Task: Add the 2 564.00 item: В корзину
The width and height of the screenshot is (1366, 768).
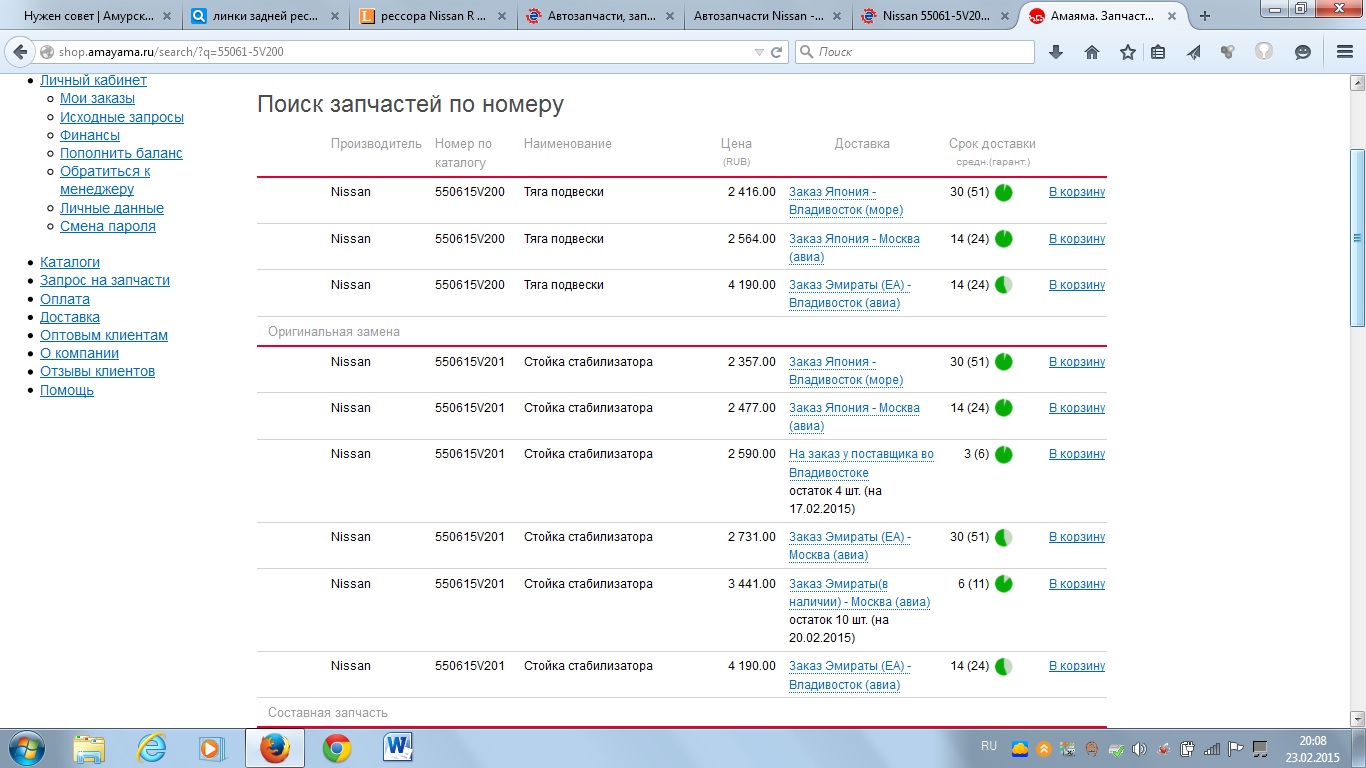Action: coord(1077,239)
